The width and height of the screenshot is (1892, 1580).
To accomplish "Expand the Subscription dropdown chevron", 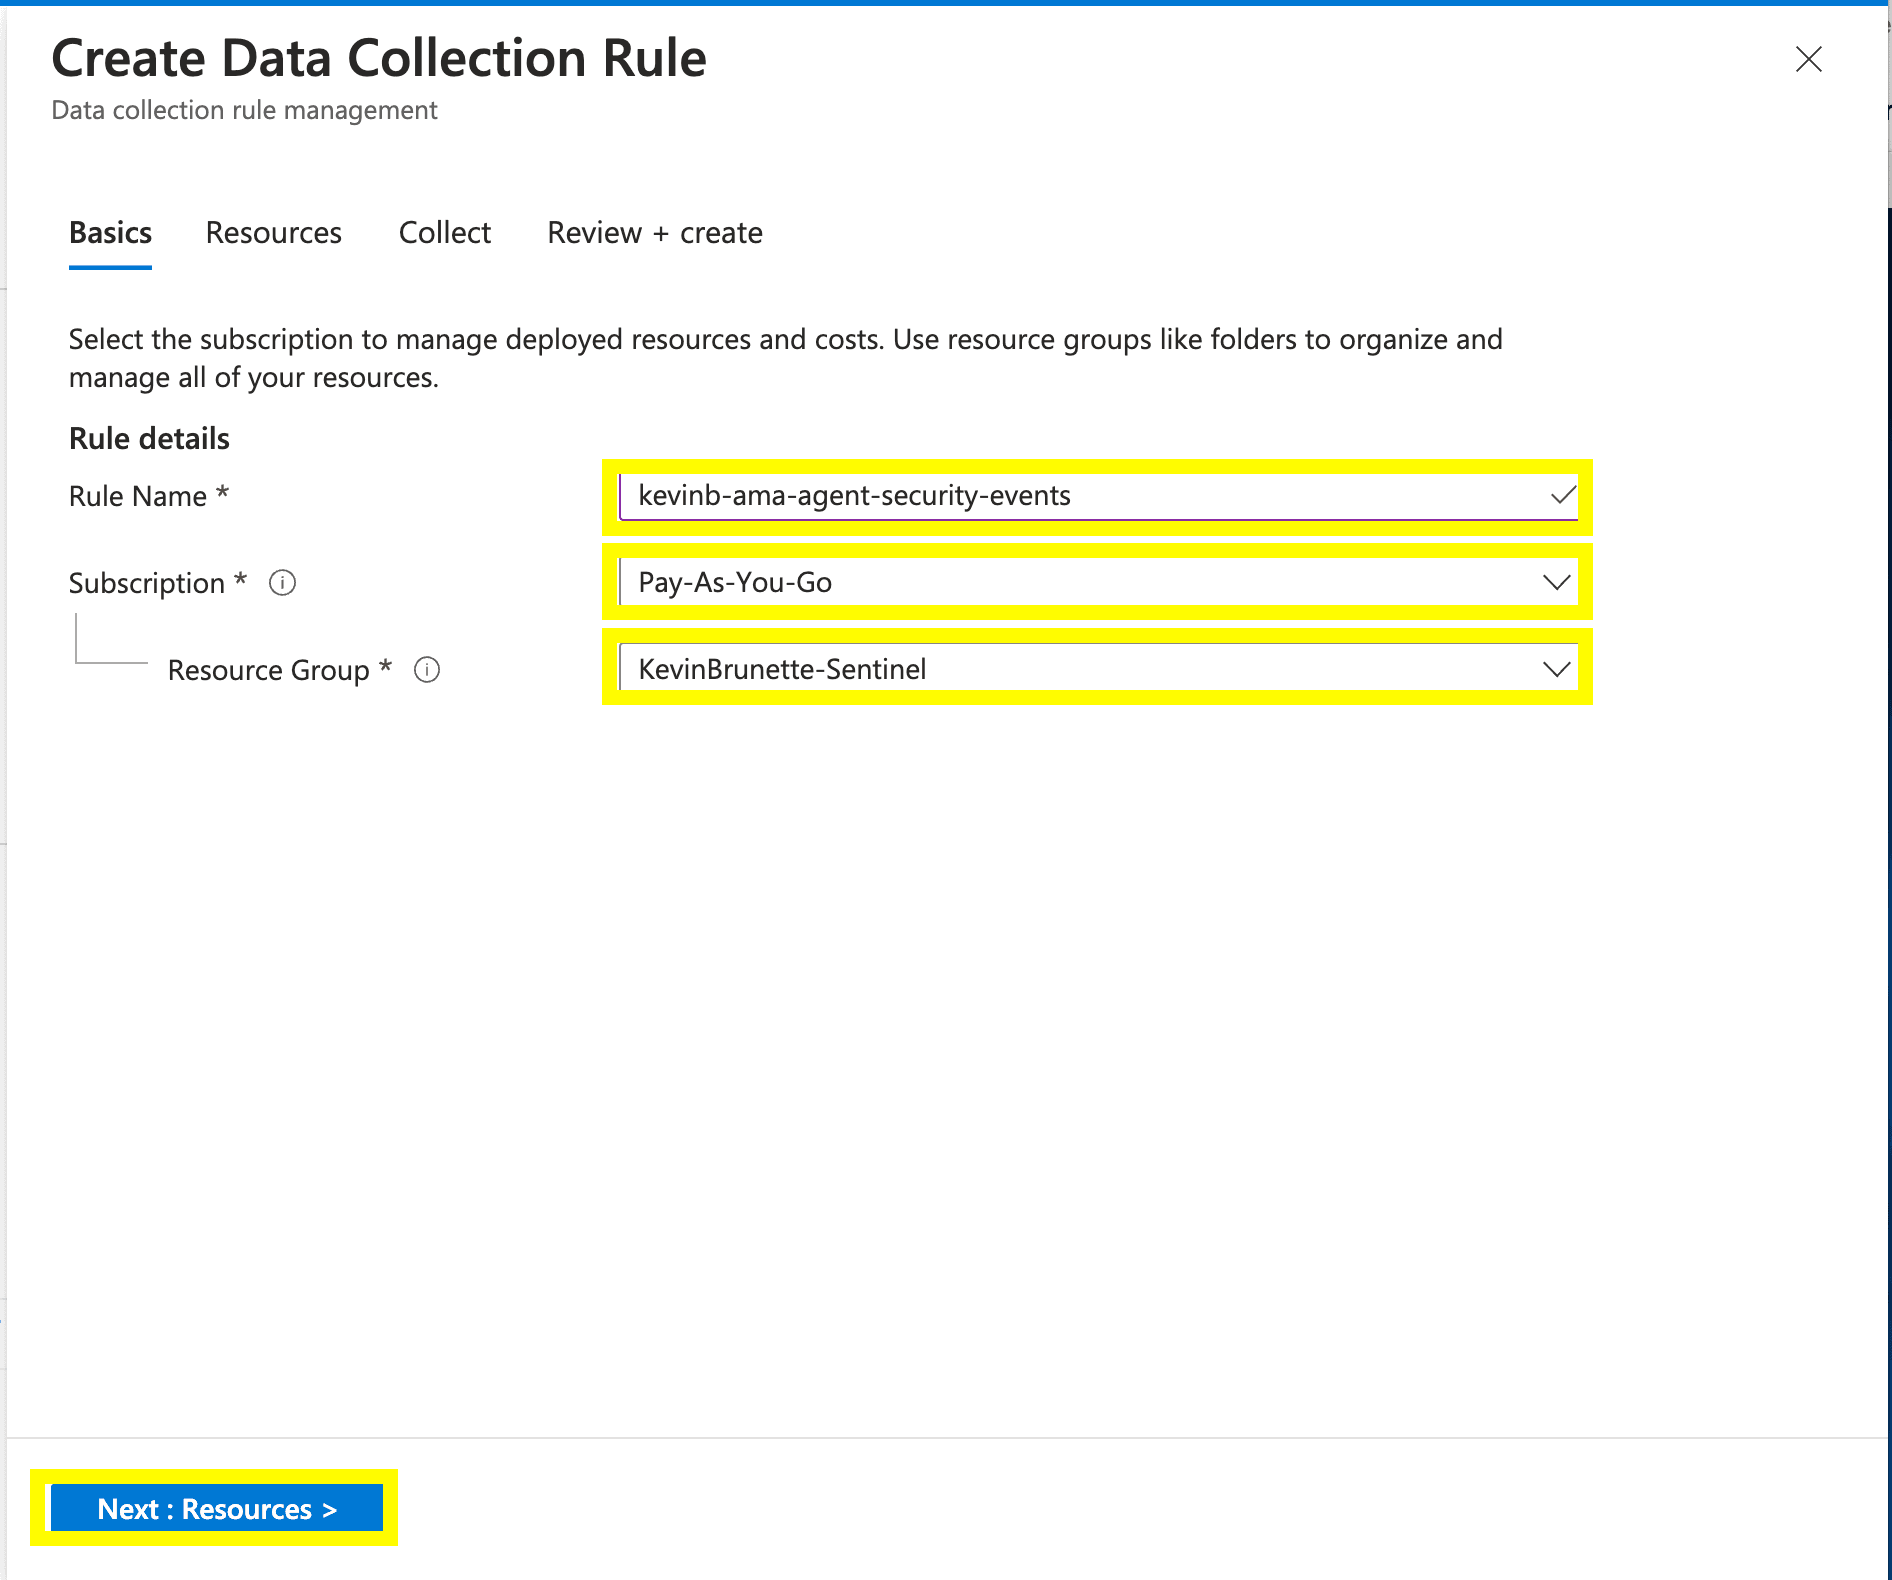I will coord(1556,582).
